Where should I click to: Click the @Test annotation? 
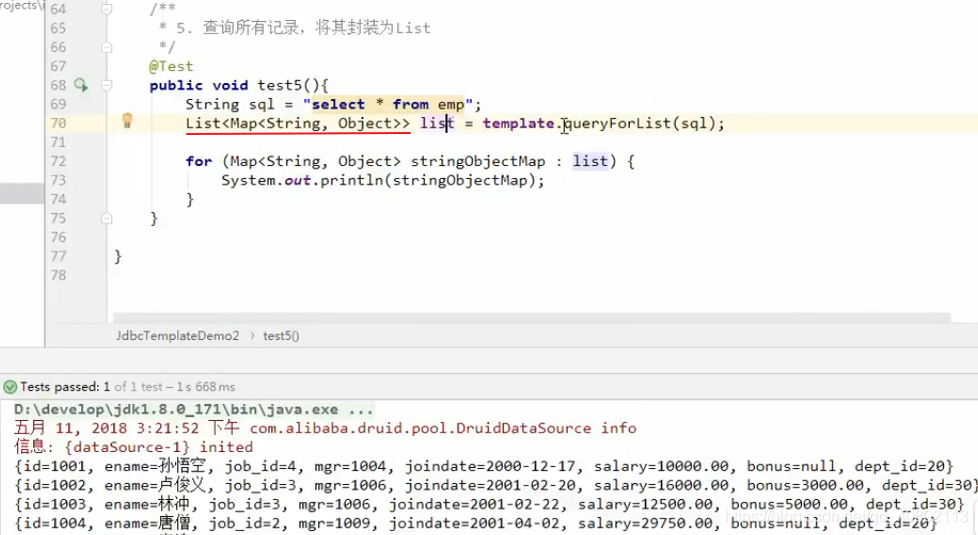171,66
